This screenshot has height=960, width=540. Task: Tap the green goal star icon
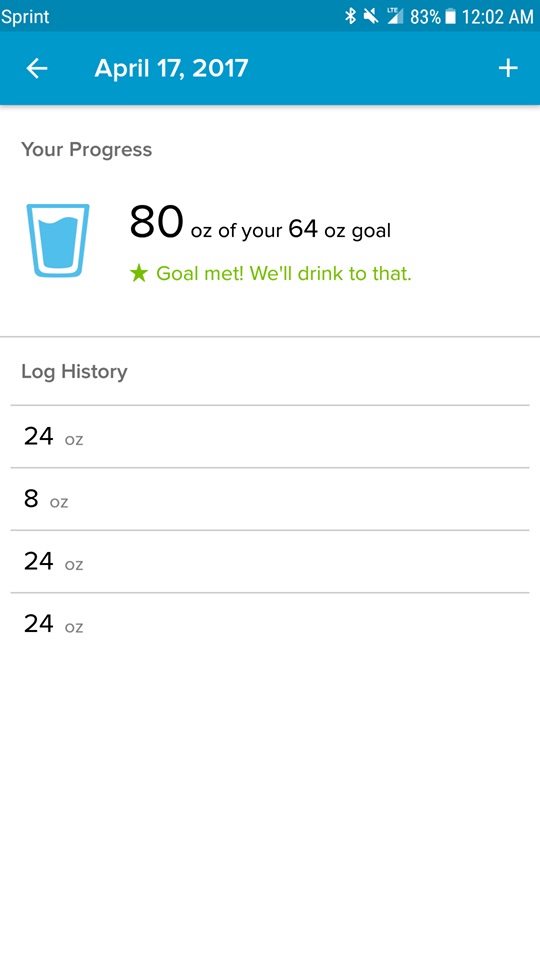click(139, 273)
